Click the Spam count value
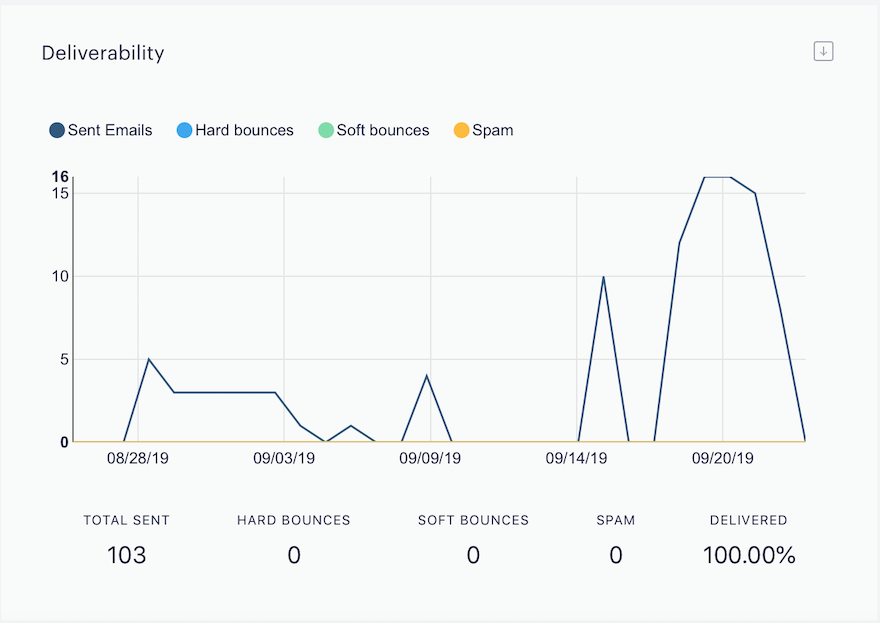Viewport: 880px width, 623px height. (616, 556)
